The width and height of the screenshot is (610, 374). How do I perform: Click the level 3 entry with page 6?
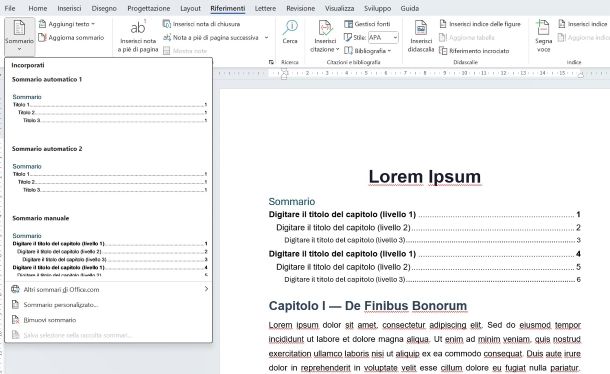point(432,279)
